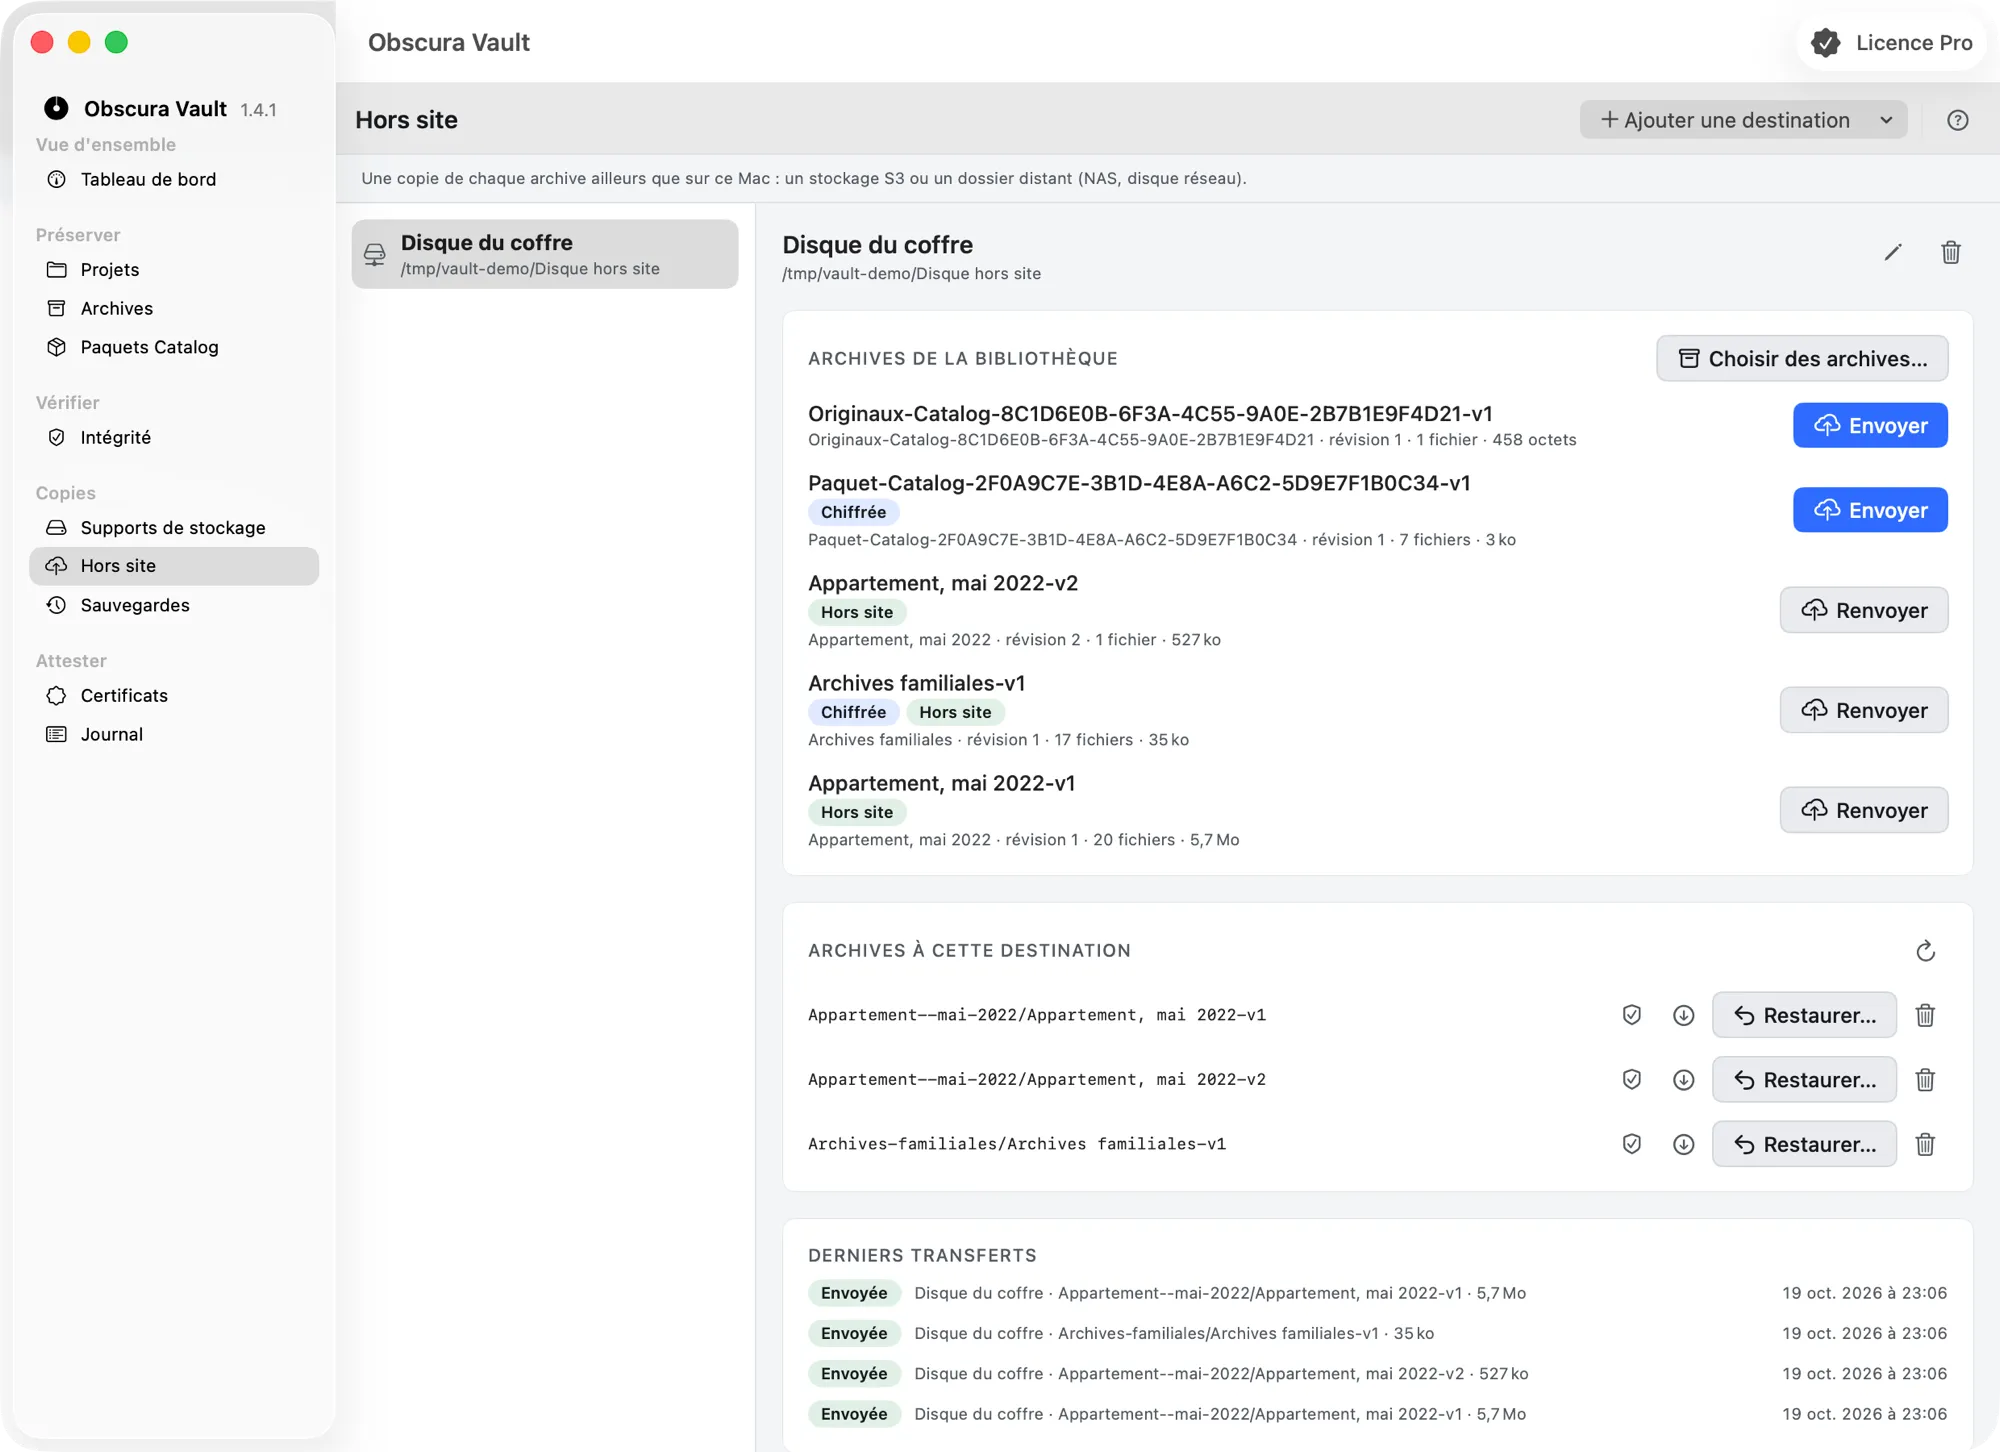Viewport: 2000px width, 1452px height.
Task: Navigate to Intégrité in the sidebar
Action: pos(174,437)
